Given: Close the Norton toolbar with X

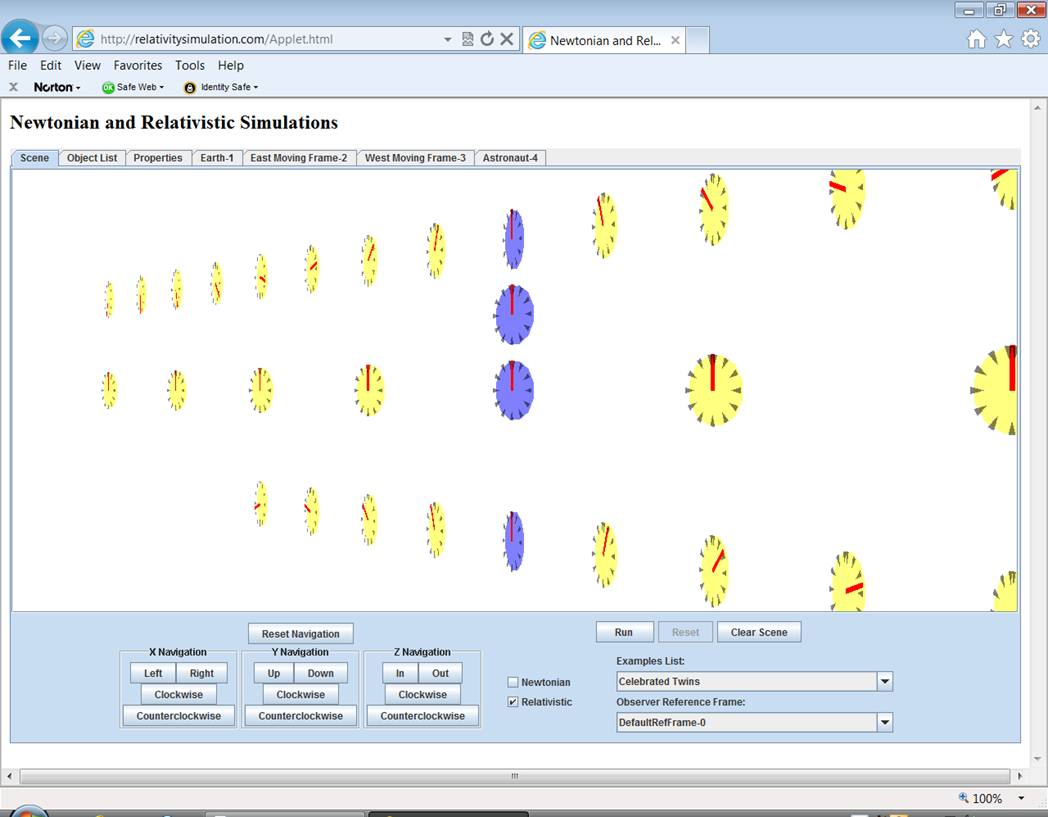Looking at the screenshot, I should click(x=14, y=87).
